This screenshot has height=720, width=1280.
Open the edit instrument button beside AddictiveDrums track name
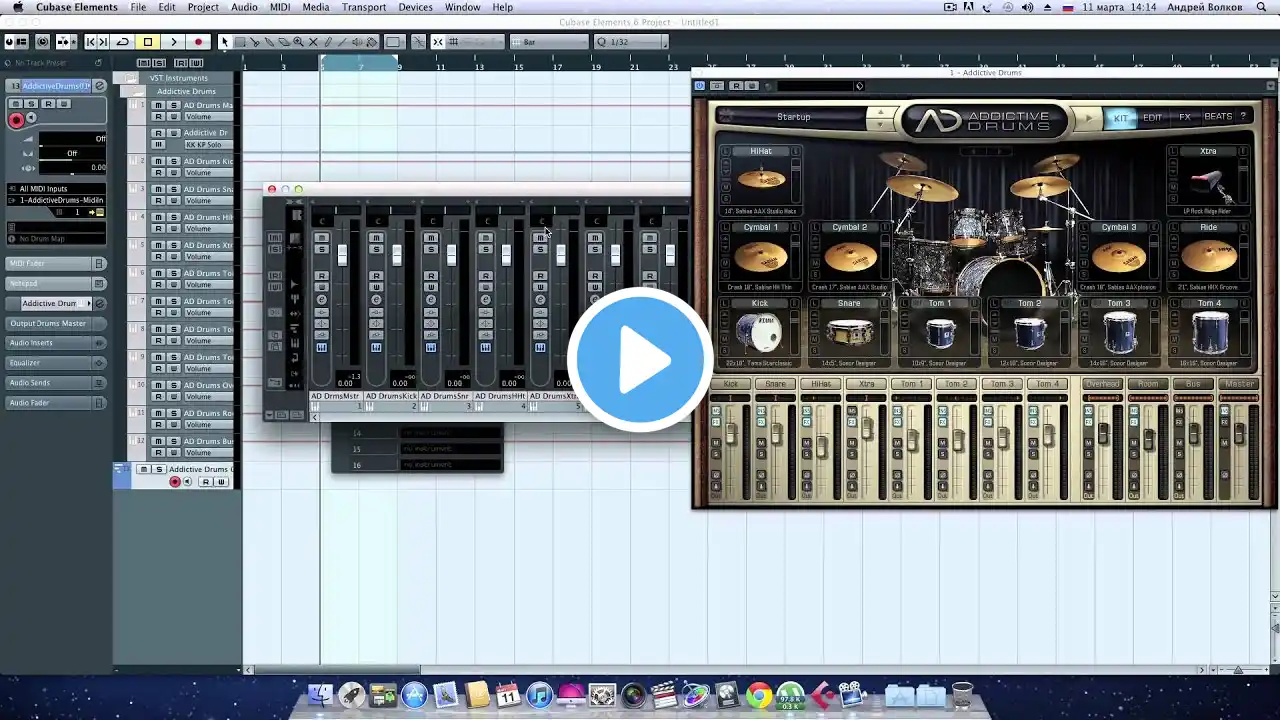pyautogui.click(x=100, y=86)
